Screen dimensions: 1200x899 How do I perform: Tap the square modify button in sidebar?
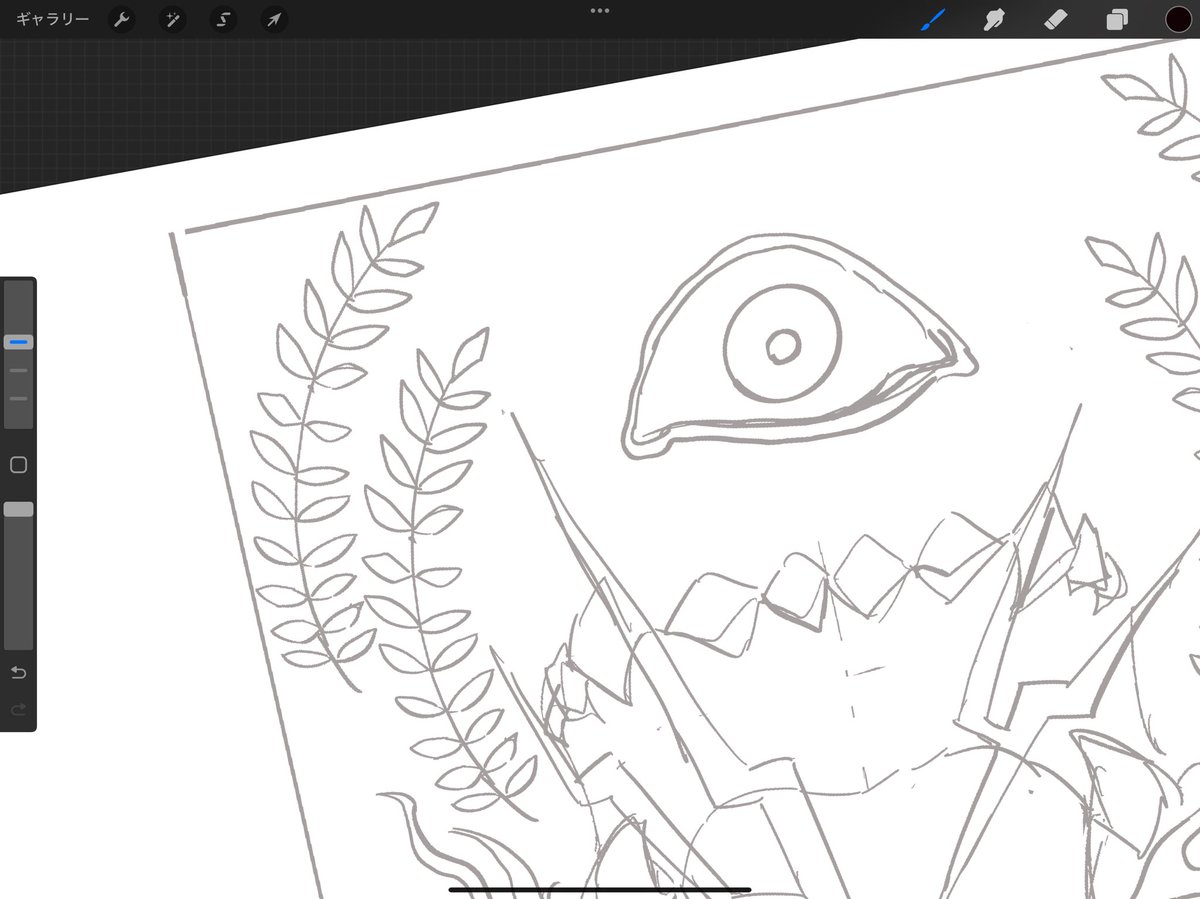tap(18, 465)
